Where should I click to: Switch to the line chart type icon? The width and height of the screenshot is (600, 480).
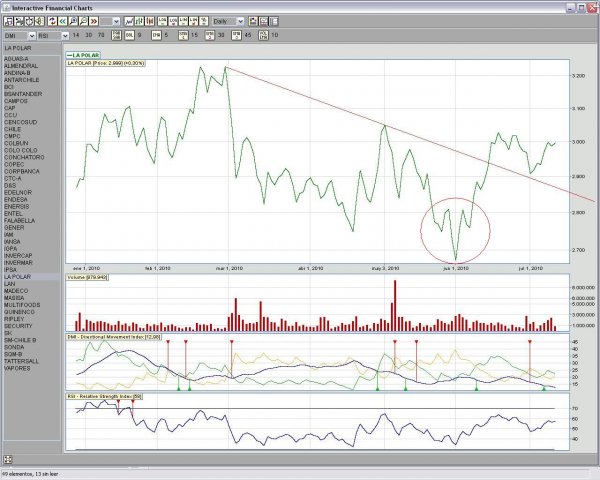[x=129, y=21]
